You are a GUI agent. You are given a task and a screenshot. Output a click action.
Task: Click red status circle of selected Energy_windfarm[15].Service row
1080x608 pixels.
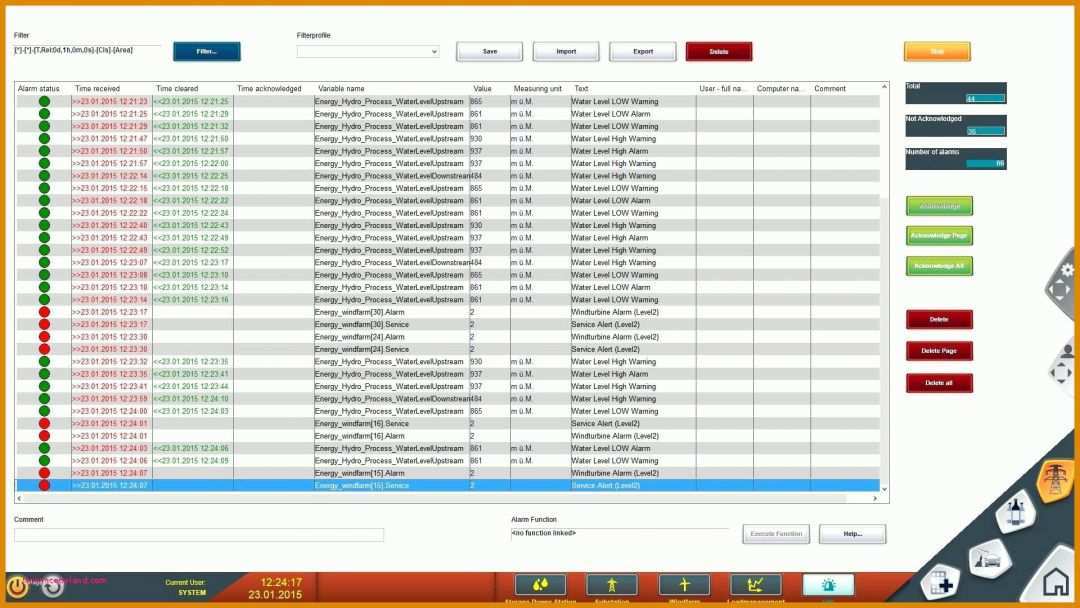pos(44,485)
